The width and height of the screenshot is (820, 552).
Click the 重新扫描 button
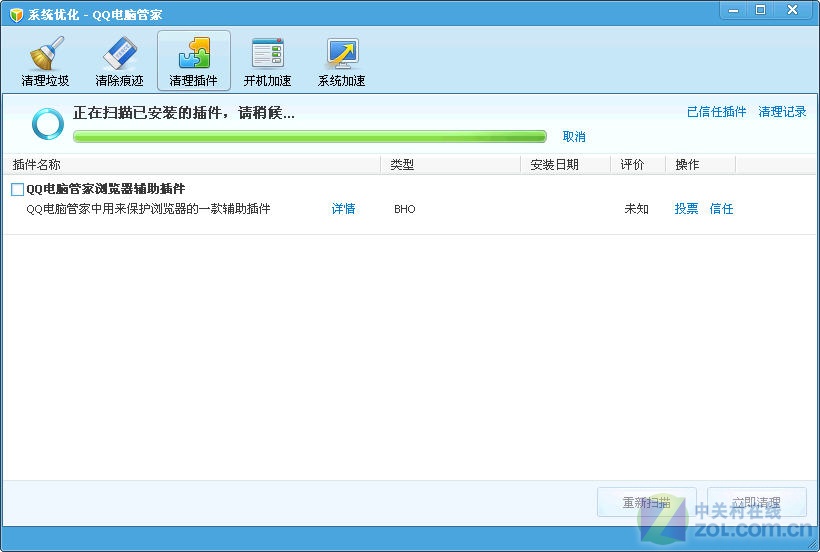[647, 502]
